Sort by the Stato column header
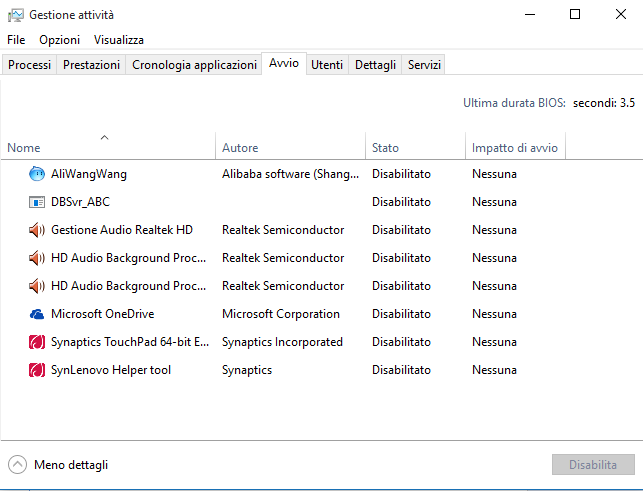The width and height of the screenshot is (643, 491). [x=415, y=146]
